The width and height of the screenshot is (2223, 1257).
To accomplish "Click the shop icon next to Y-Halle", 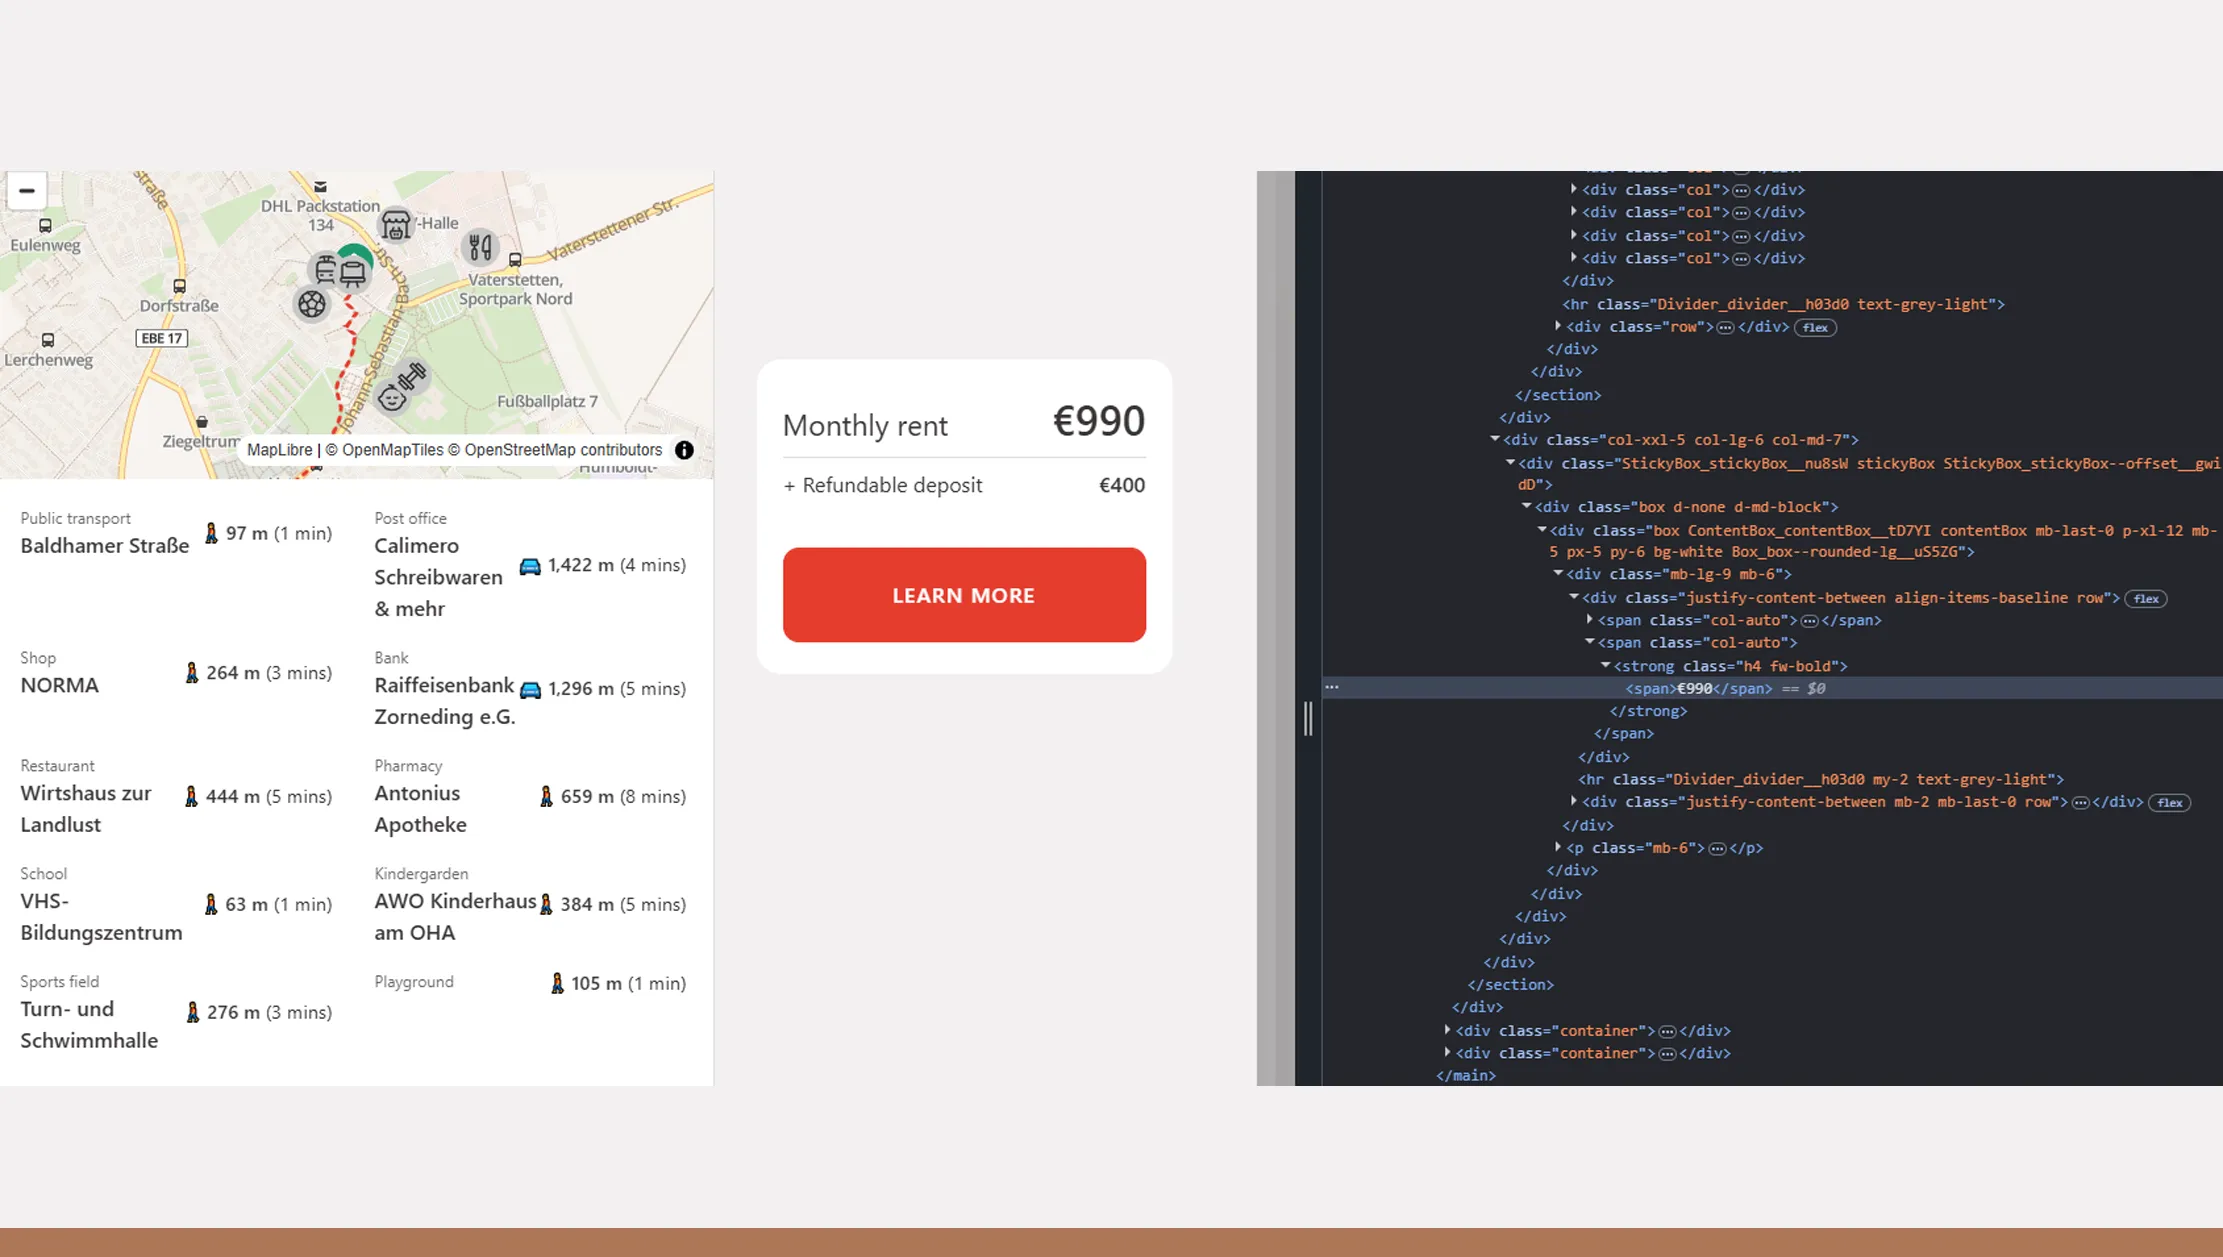I will click(396, 225).
